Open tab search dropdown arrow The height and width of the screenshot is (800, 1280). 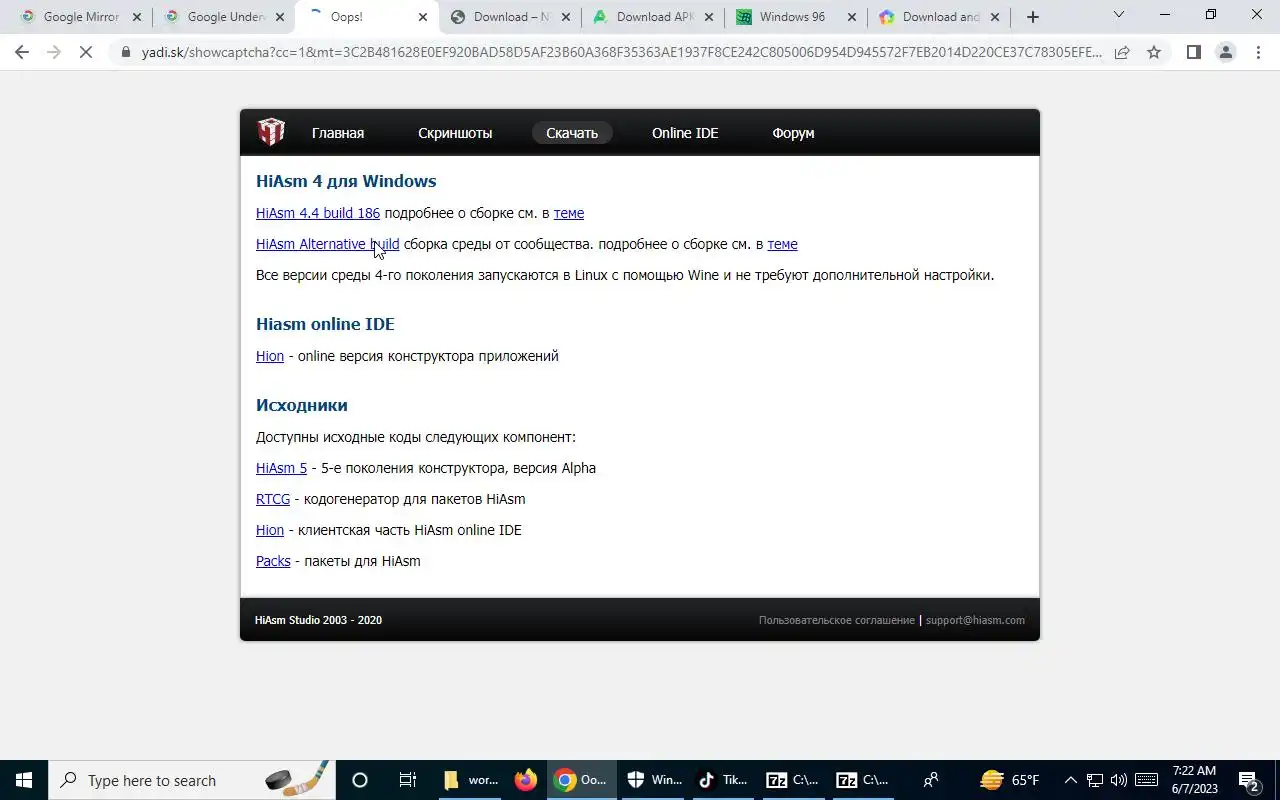(x=1118, y=15)
